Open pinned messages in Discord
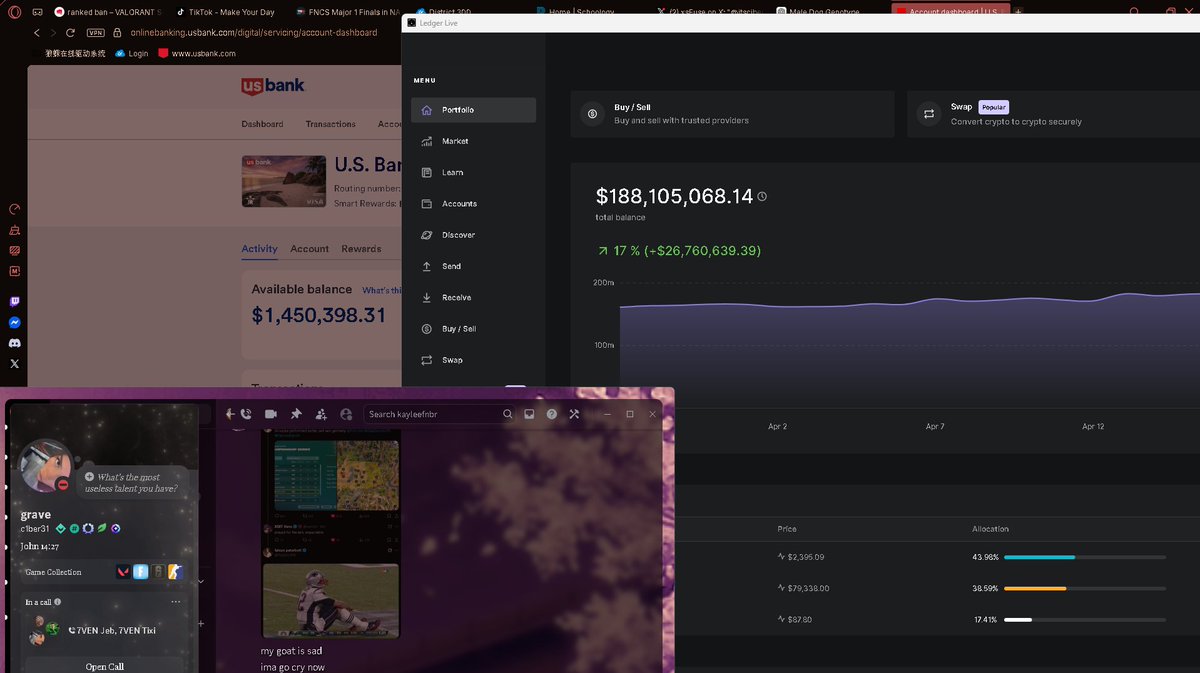Image resolution: width=1200 pixels, height=673 pixels. (x=296, y=414)
